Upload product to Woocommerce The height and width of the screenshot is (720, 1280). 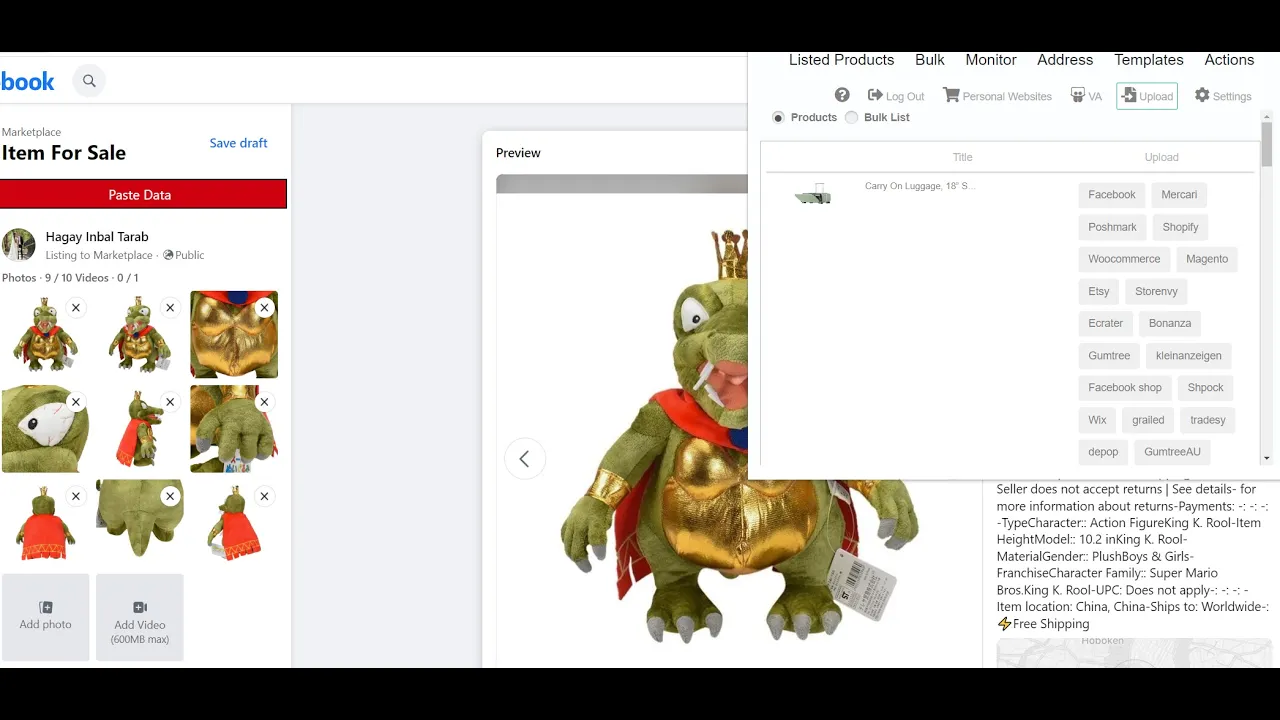(x=1124, y=259)
